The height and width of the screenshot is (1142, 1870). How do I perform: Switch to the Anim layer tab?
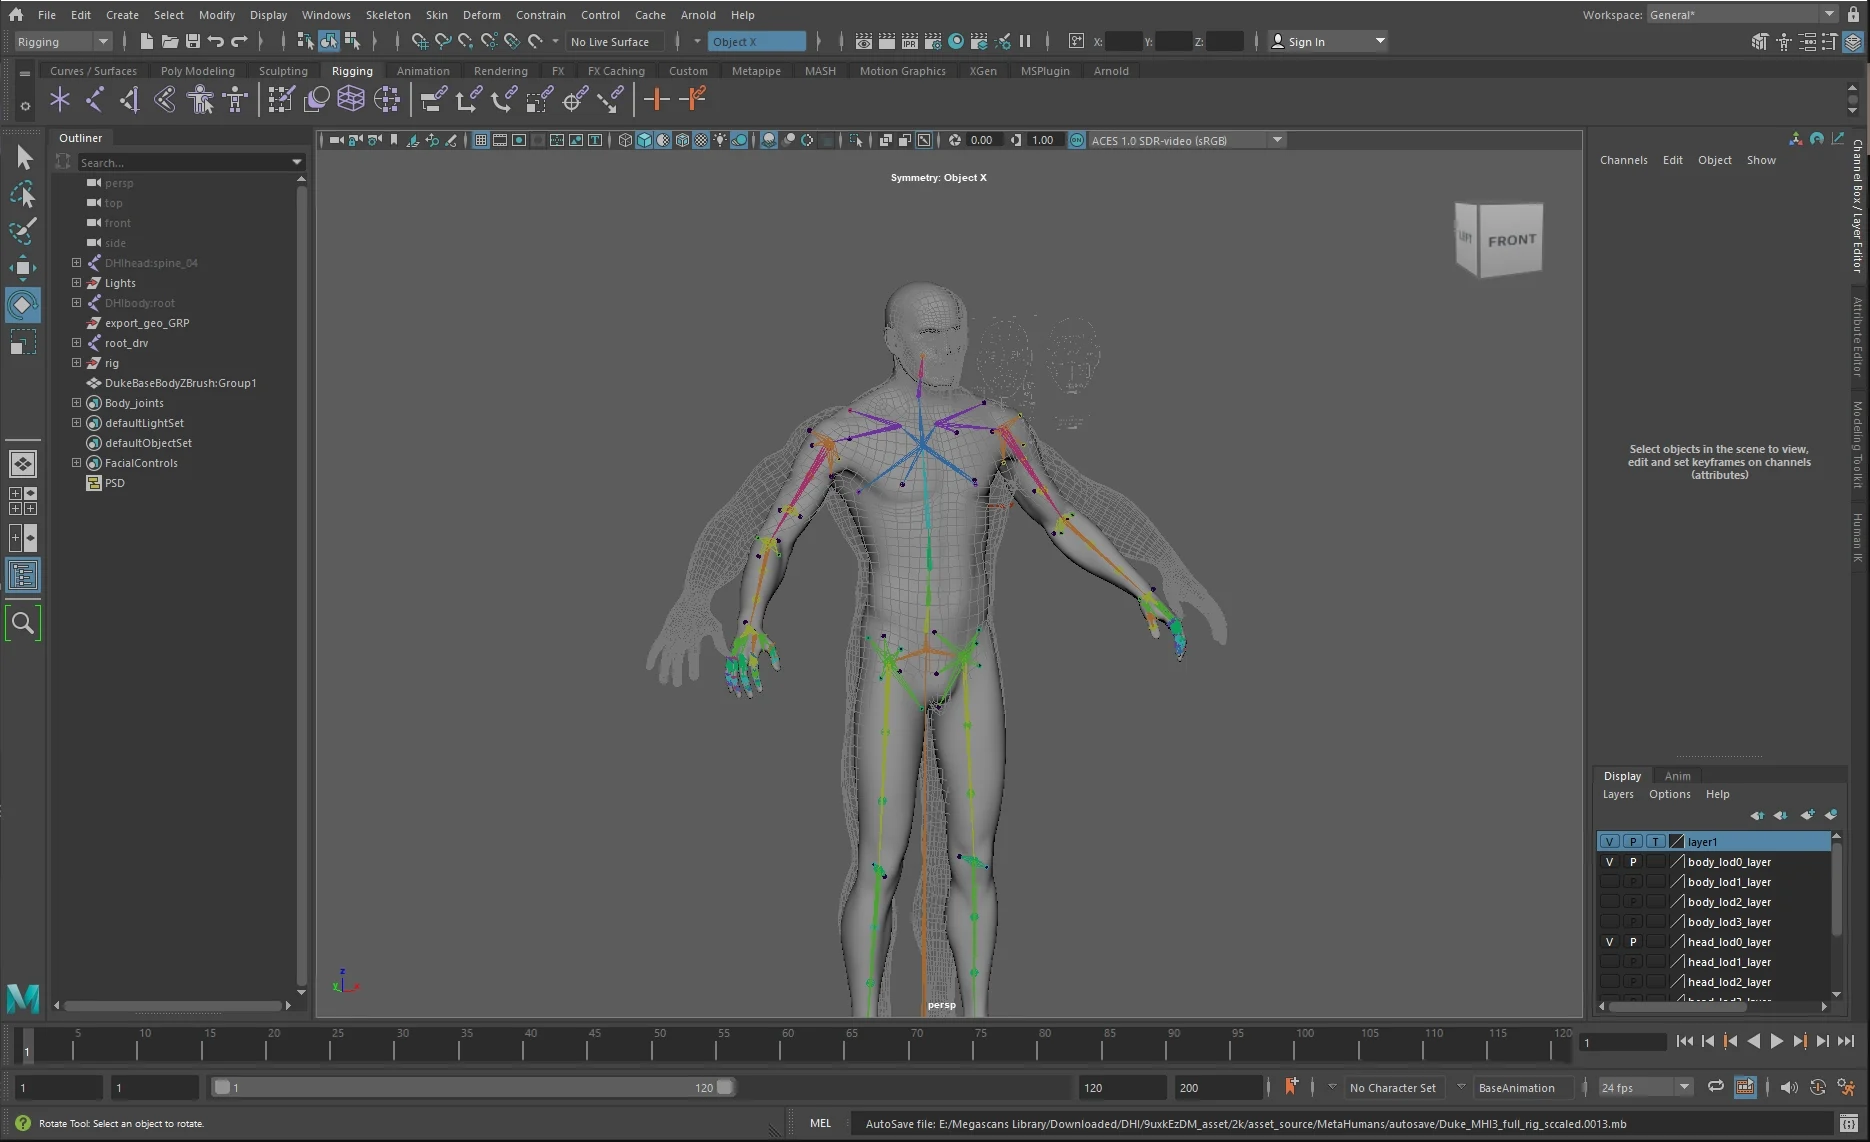[x=1677, y=776]
